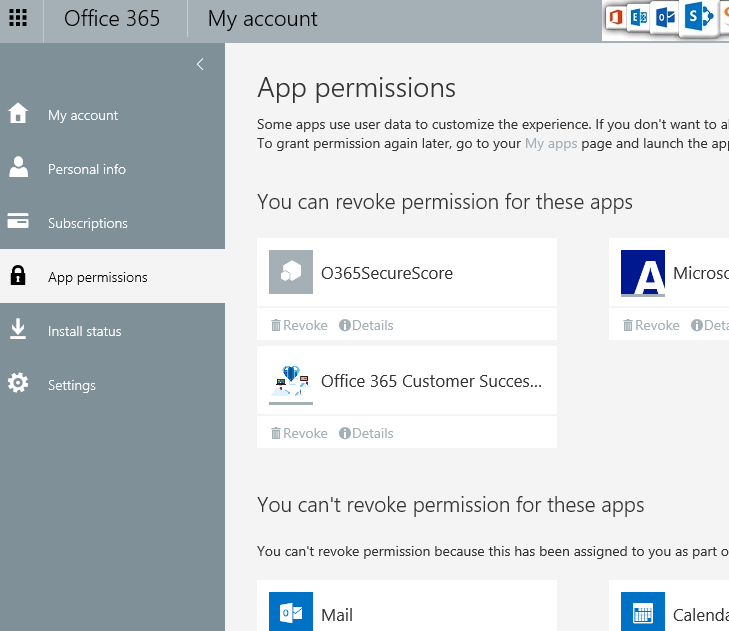Open the app launcher waffle grid
This screenshot has width=729, height=631.
click(x=18, y=19)
